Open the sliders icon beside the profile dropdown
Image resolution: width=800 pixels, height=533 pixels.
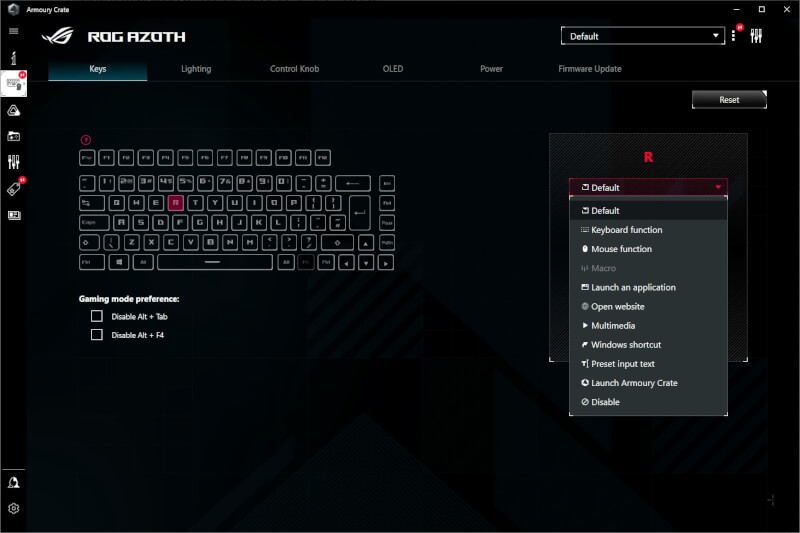pyautogui.click(x=756, y=36)
